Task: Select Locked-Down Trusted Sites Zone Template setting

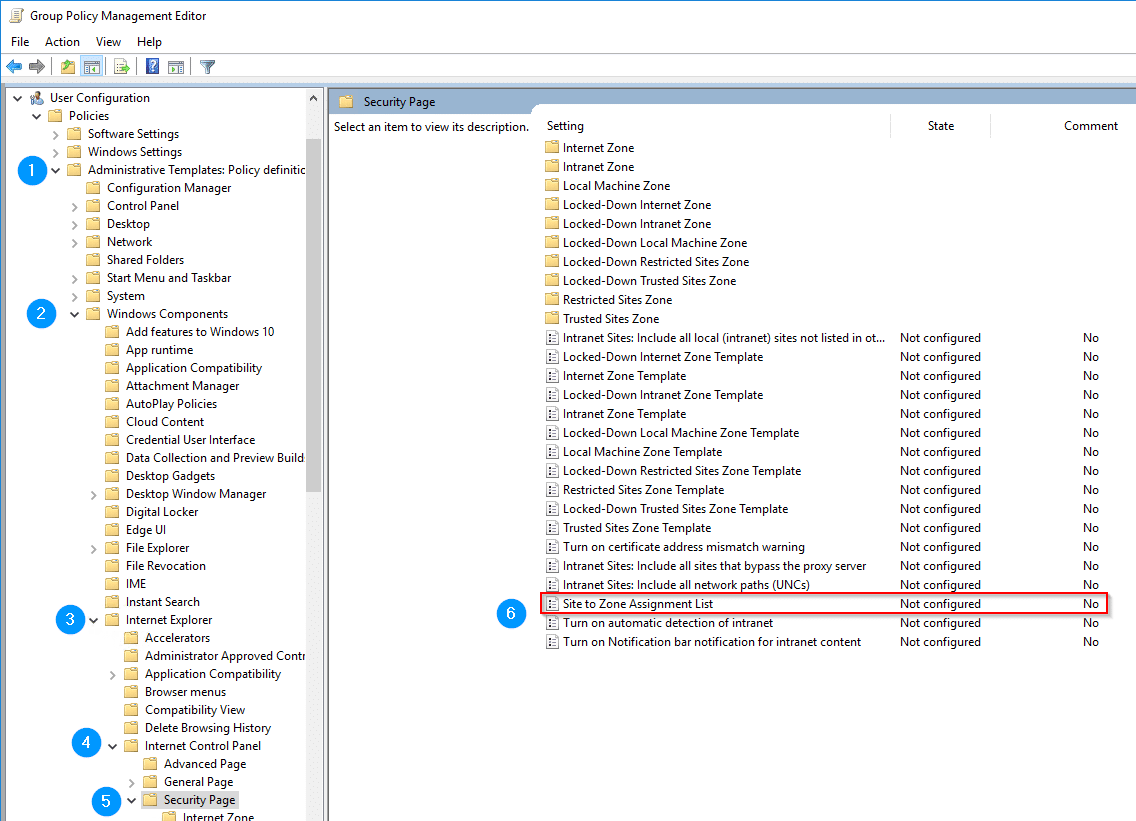Action: [x=675, y=509]
